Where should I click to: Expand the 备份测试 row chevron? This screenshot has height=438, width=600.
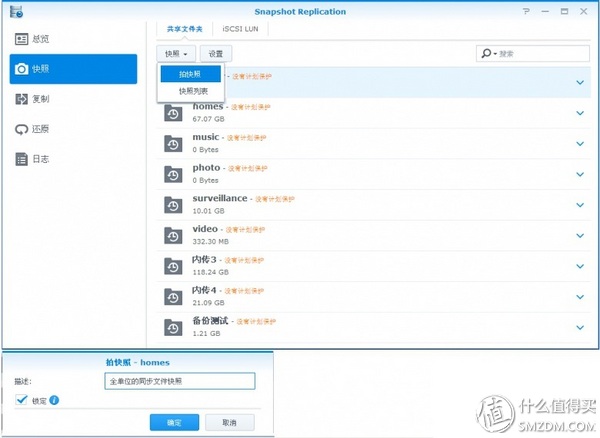580,327
